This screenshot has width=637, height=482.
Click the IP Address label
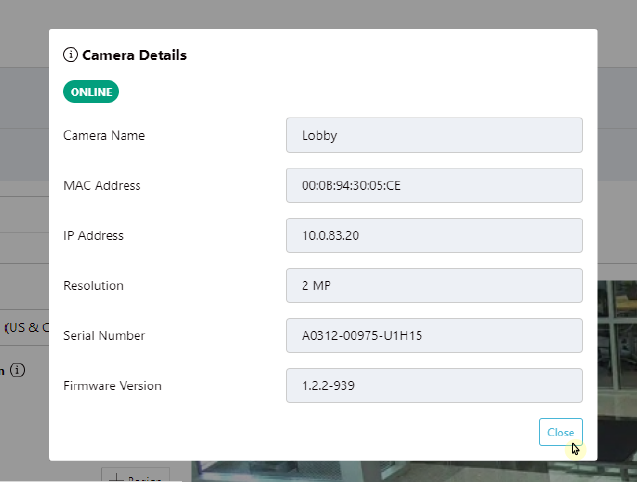[x=93, y=235]
